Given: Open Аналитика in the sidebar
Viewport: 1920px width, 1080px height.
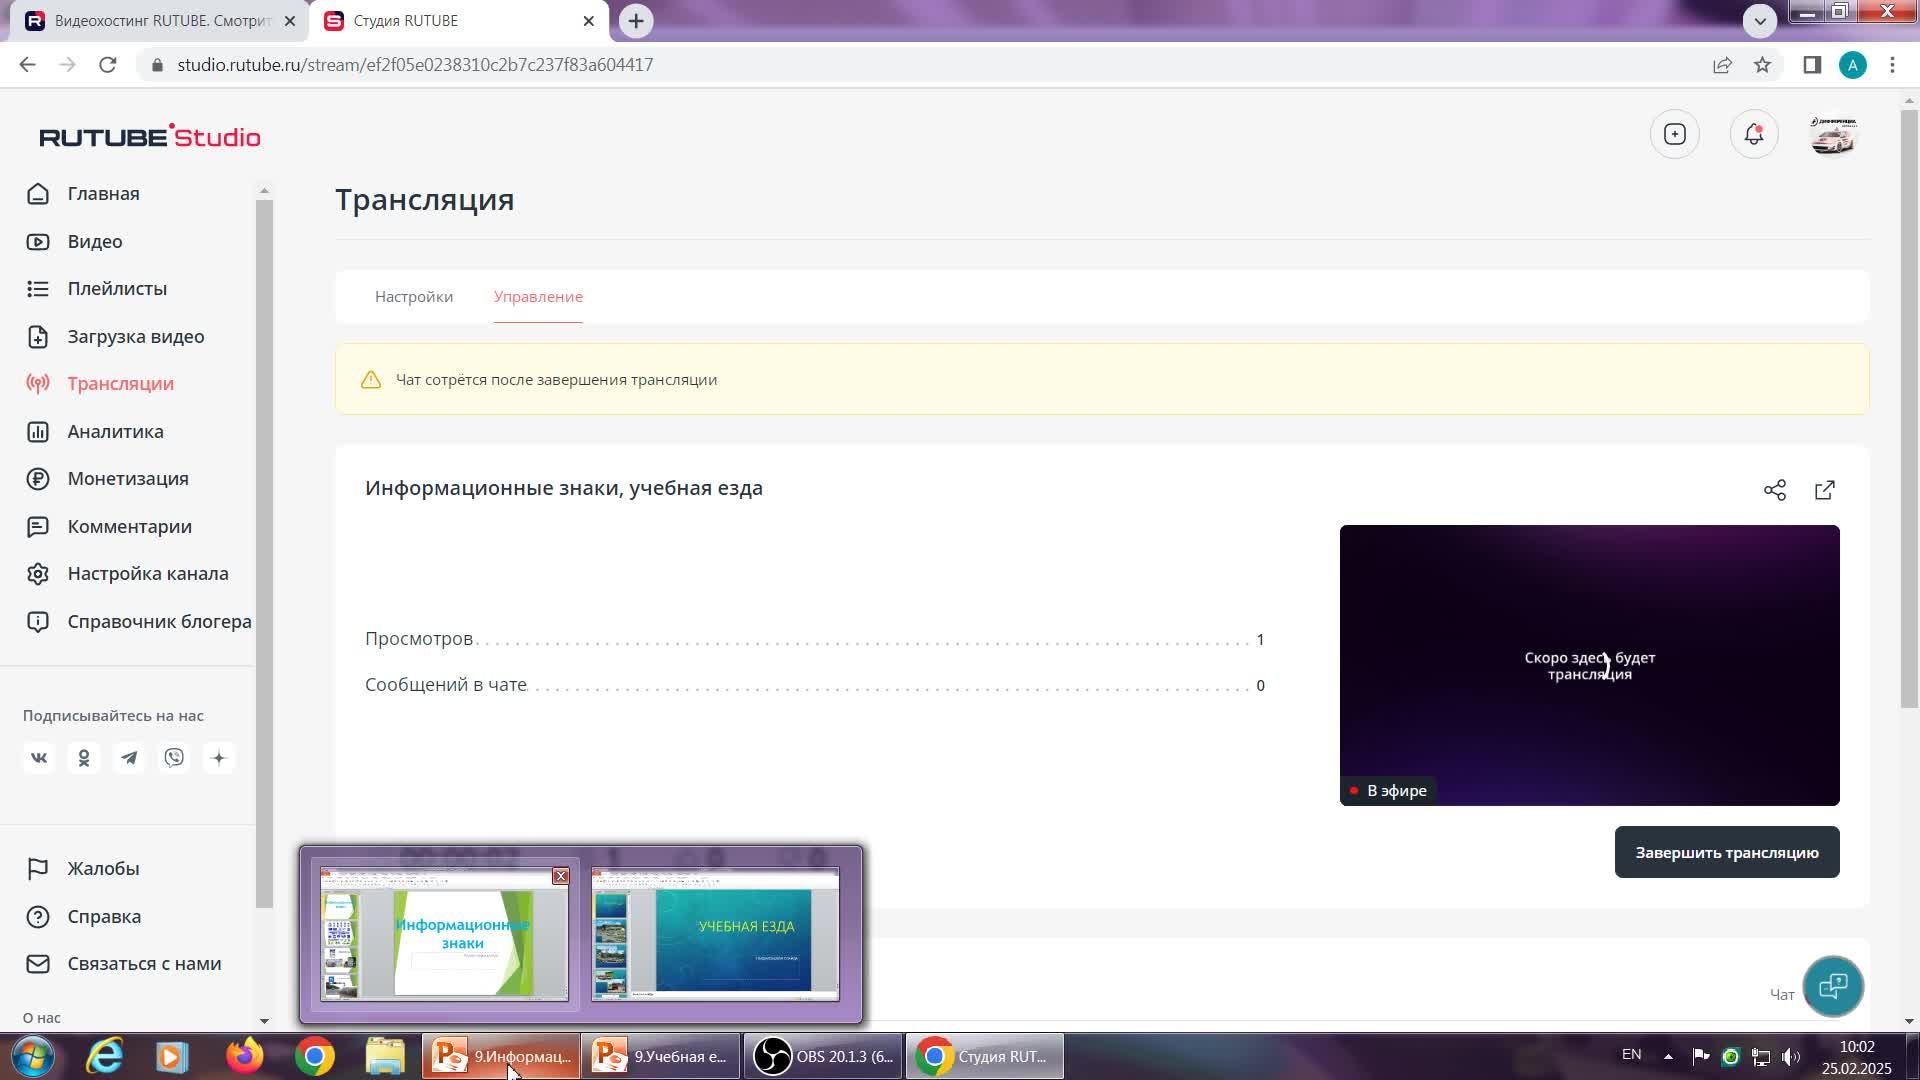Looking at the screenshot, I should [x=115, y=431].
